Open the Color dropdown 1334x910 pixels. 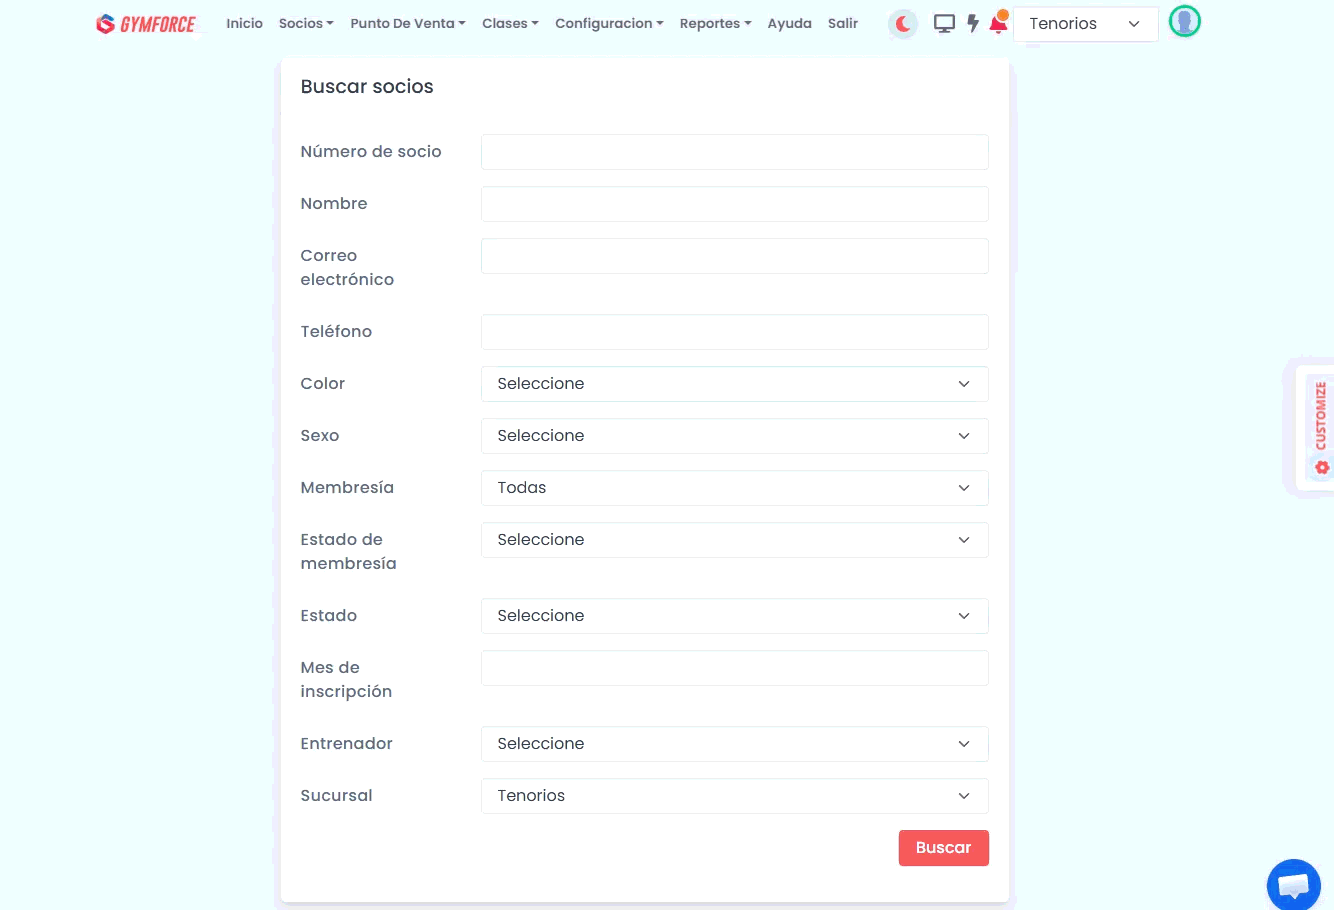pos(735,384)
